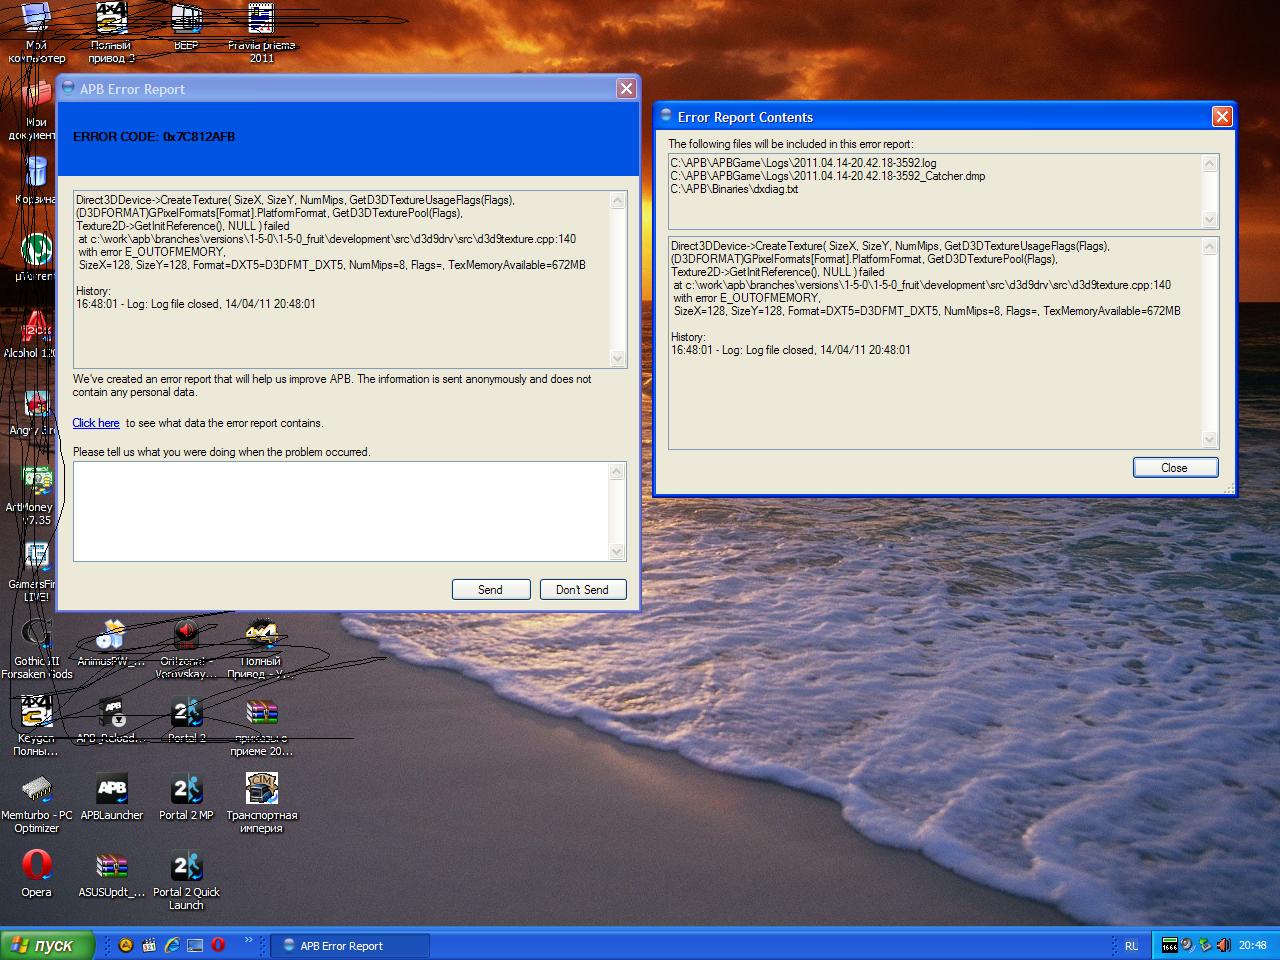
Task: Follow the Click here link for report data
Action: click(x=96, y=423)
